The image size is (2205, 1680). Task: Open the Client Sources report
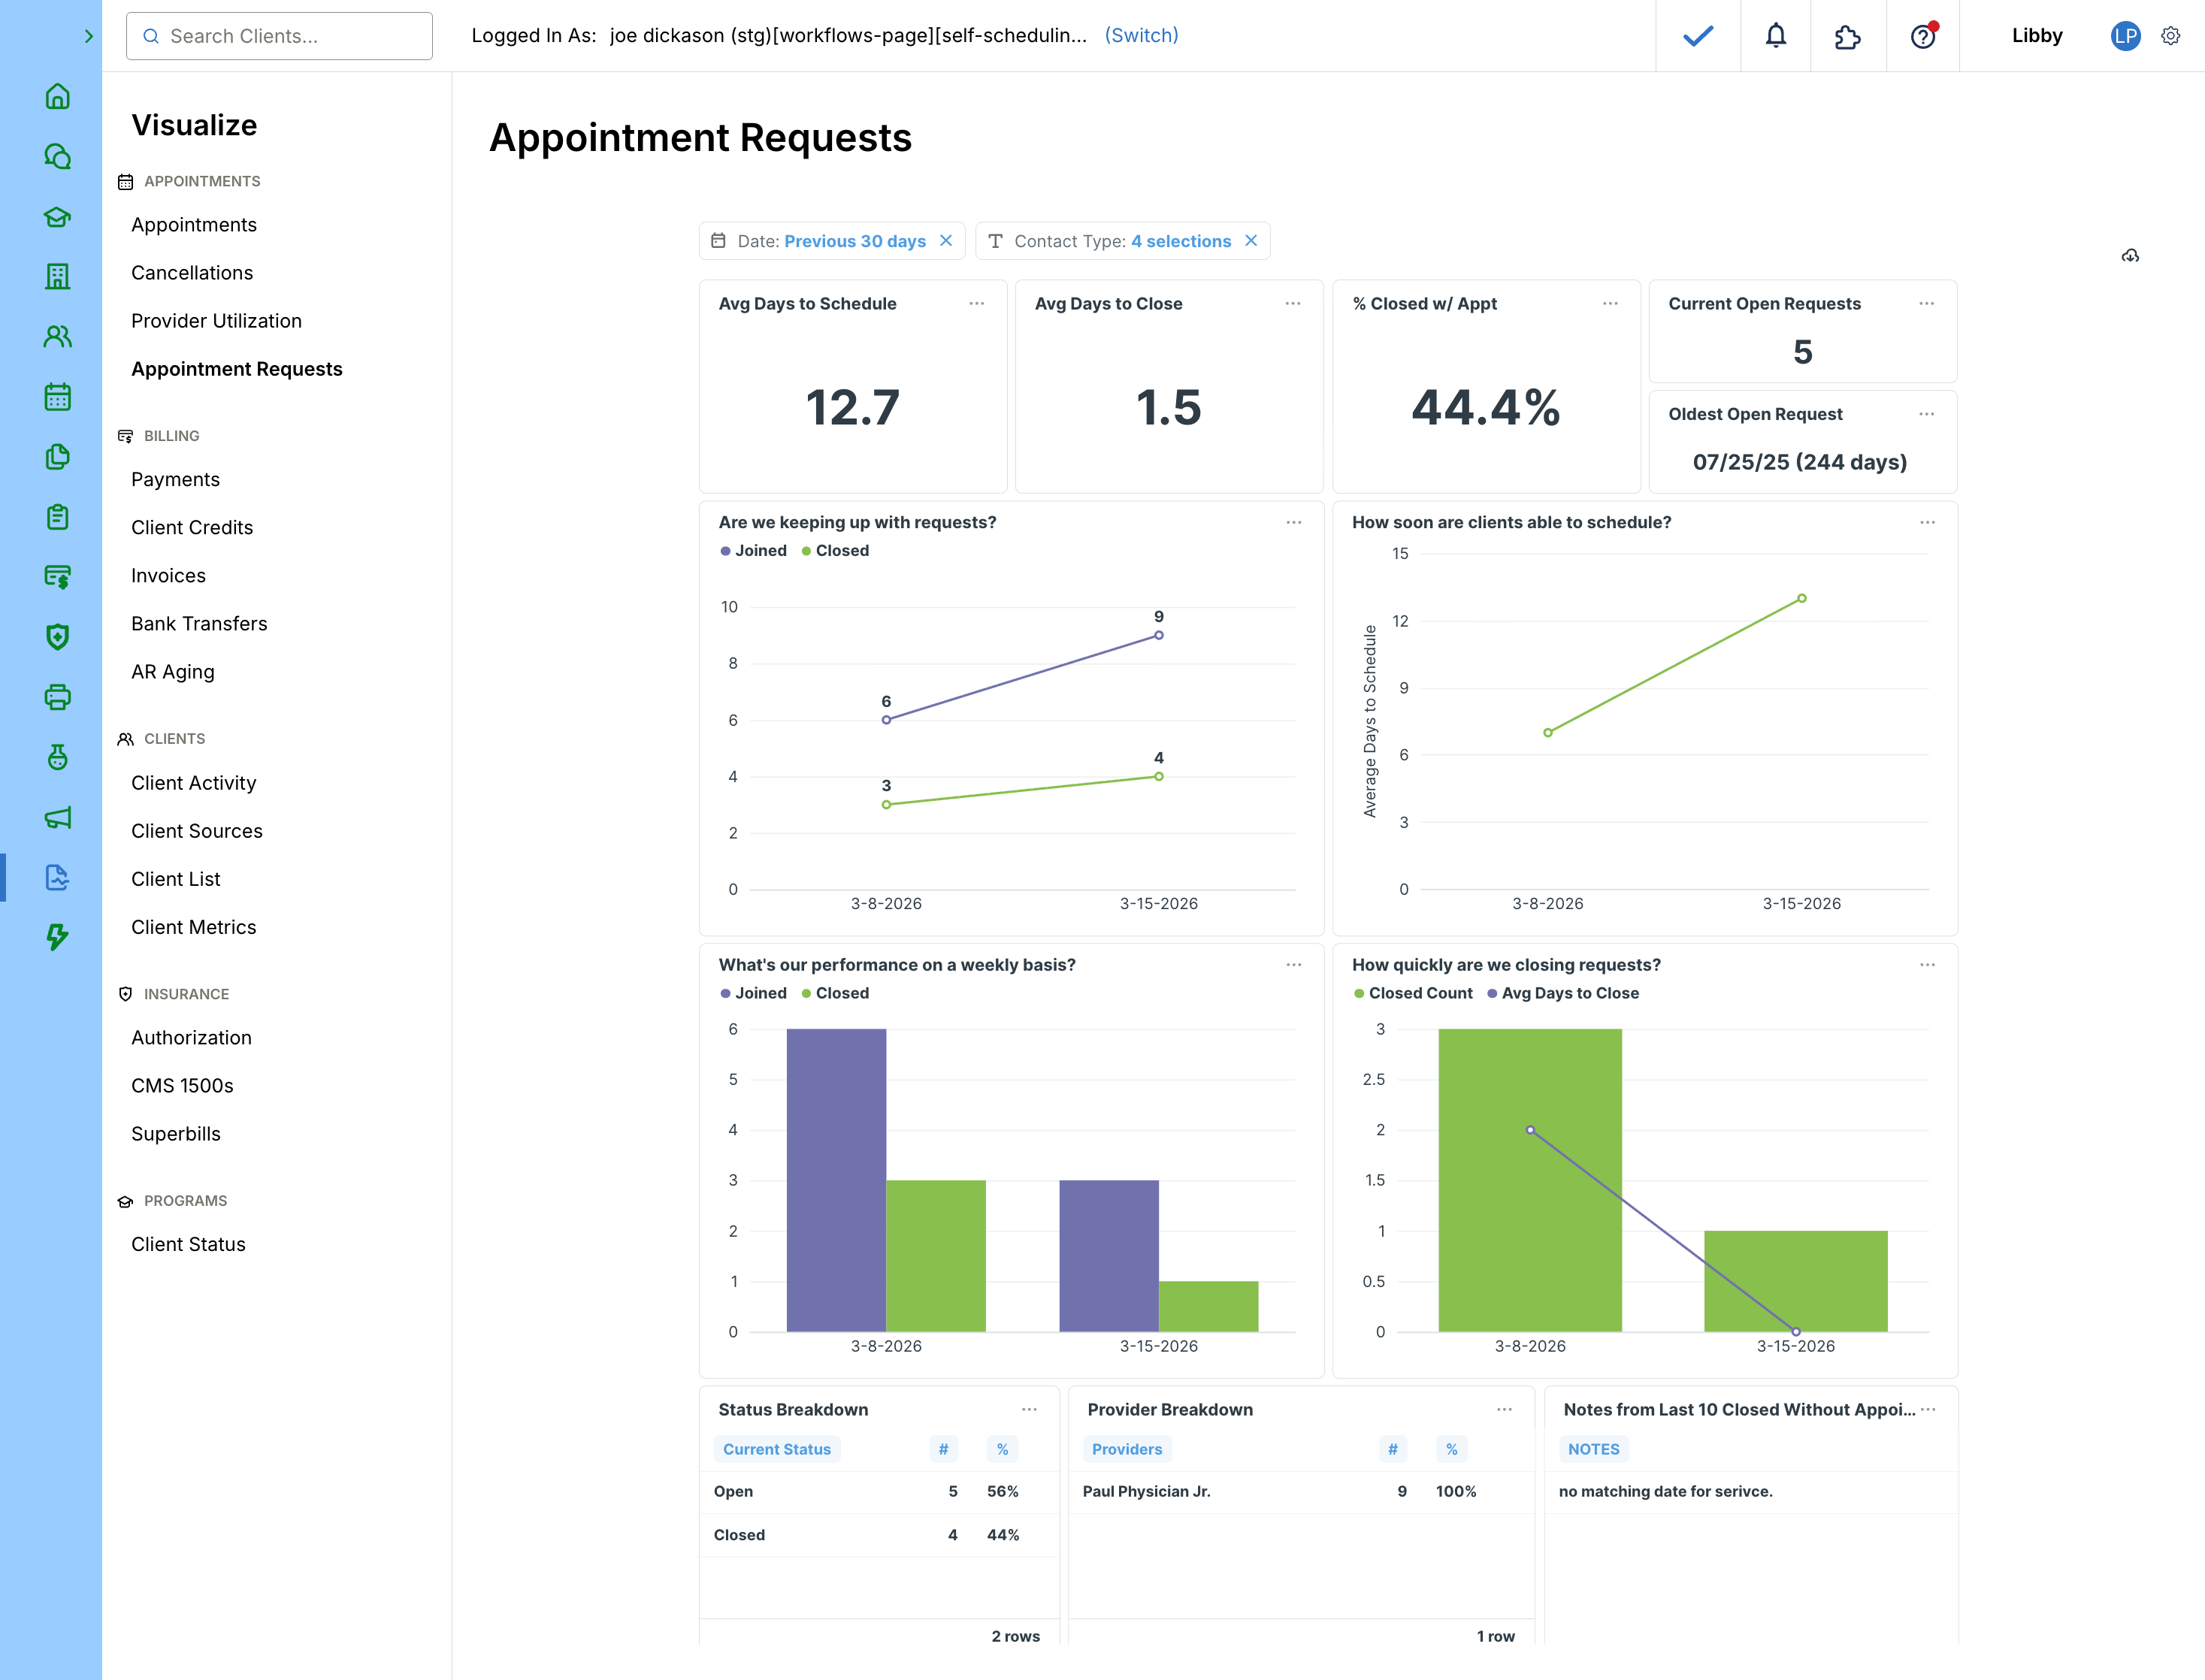point(196,831)
